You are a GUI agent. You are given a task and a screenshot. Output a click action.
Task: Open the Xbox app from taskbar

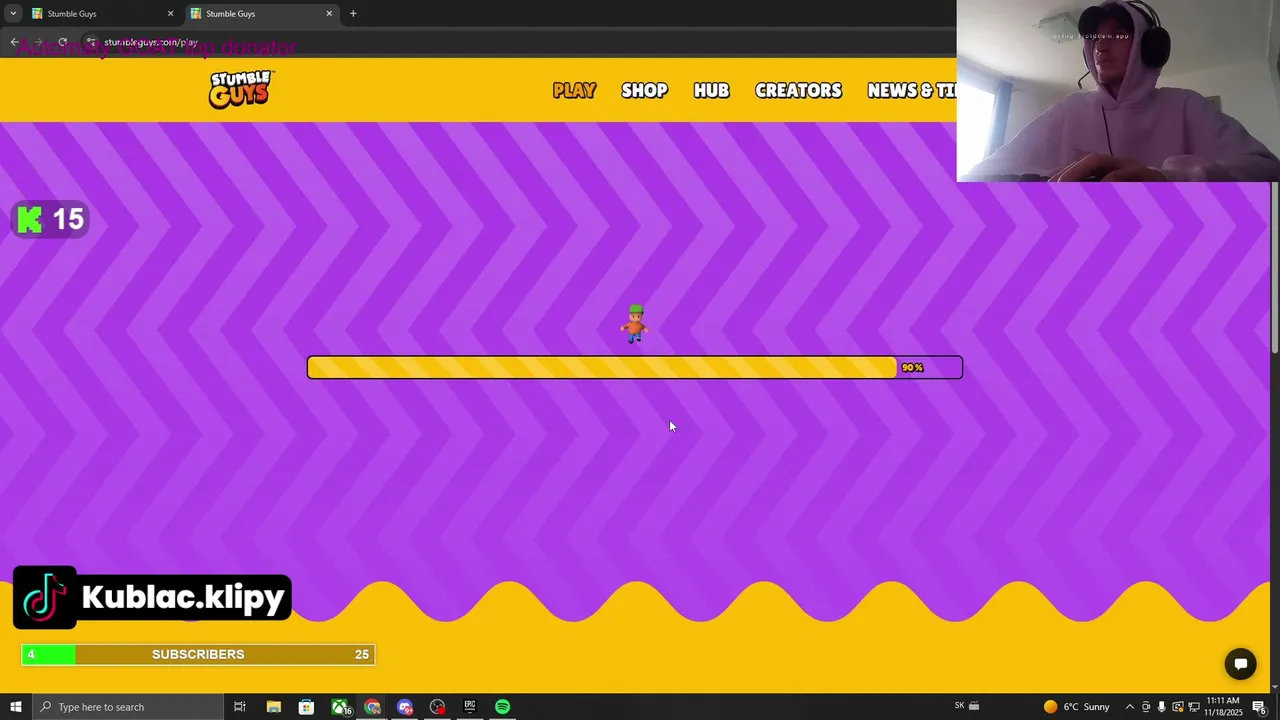[340, 707]
